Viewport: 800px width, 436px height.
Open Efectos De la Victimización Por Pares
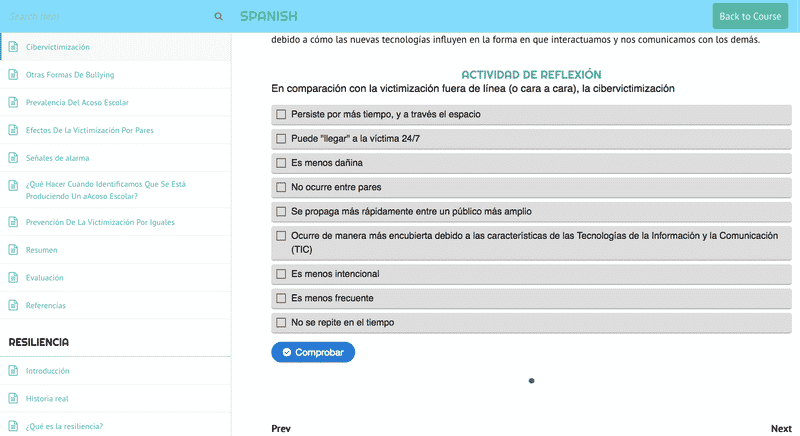(89, 130)
